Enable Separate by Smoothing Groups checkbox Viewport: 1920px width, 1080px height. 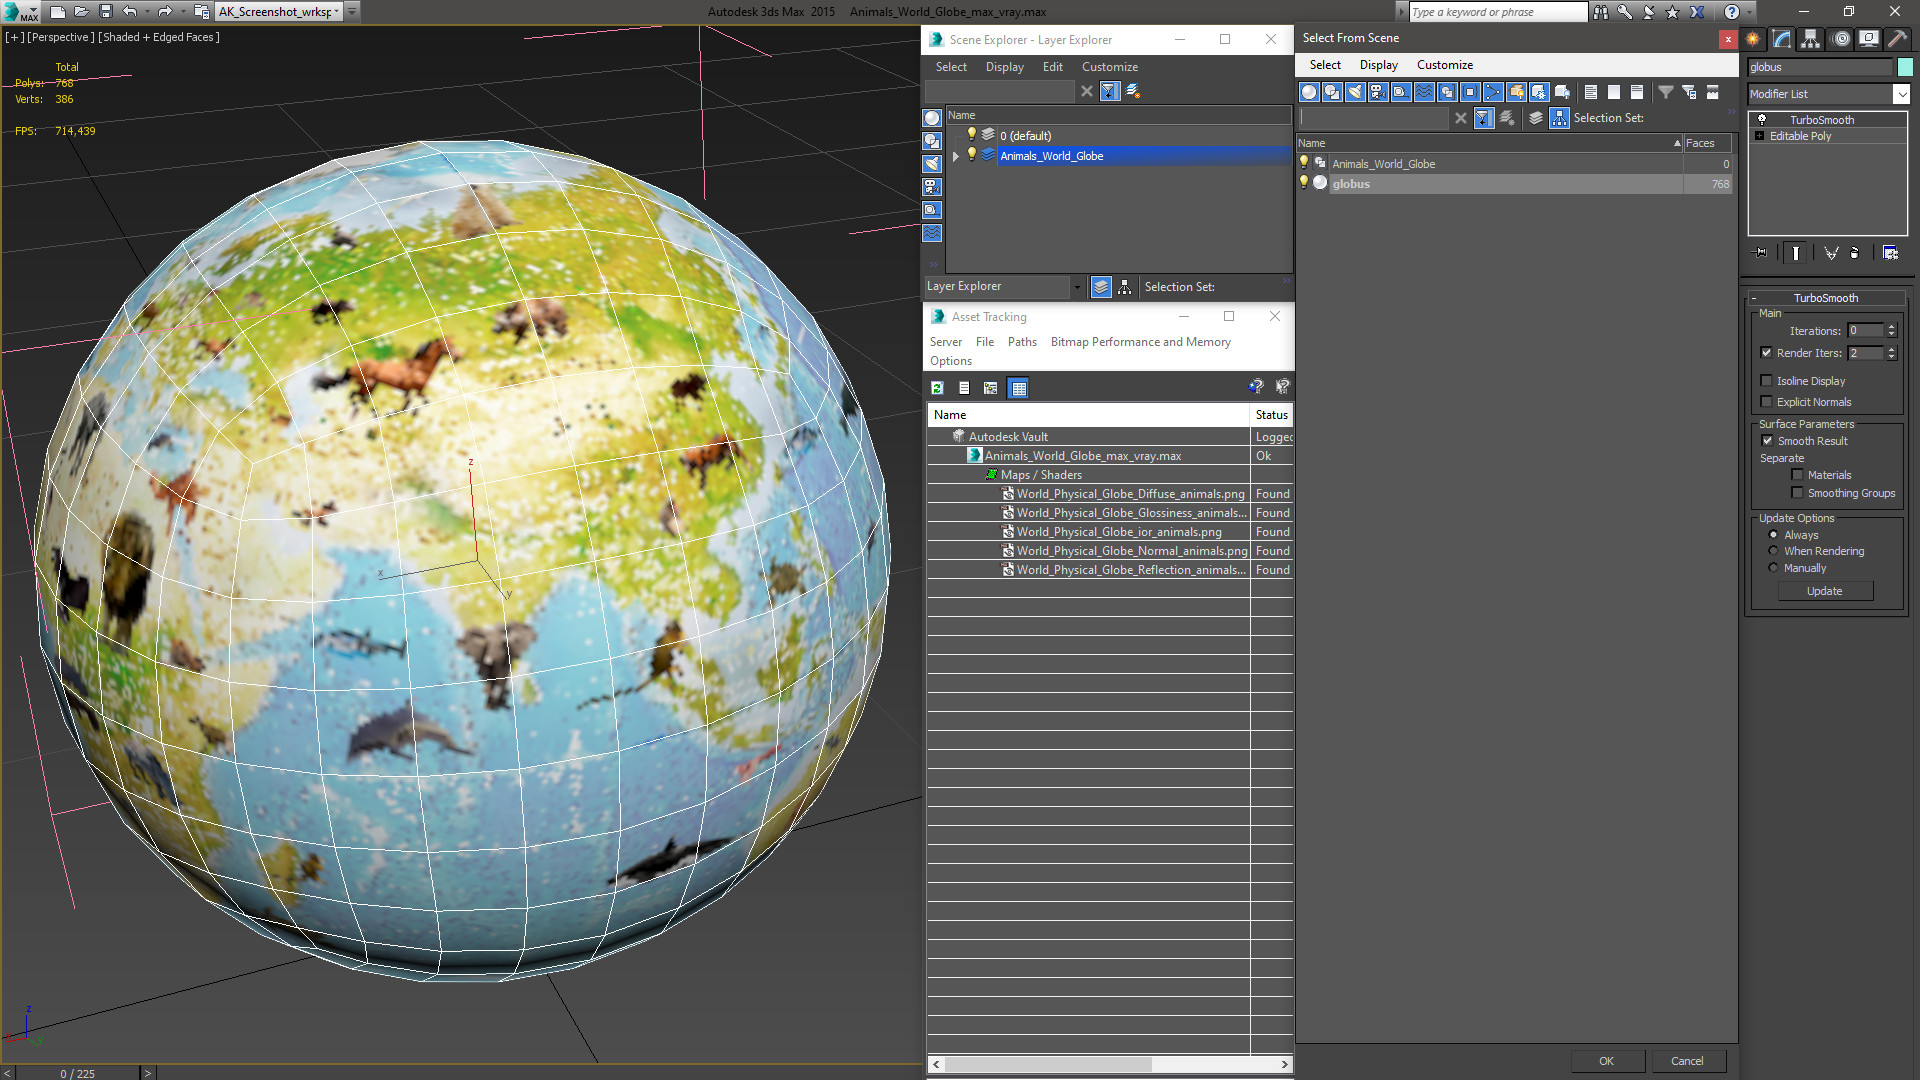(1797, 493)
